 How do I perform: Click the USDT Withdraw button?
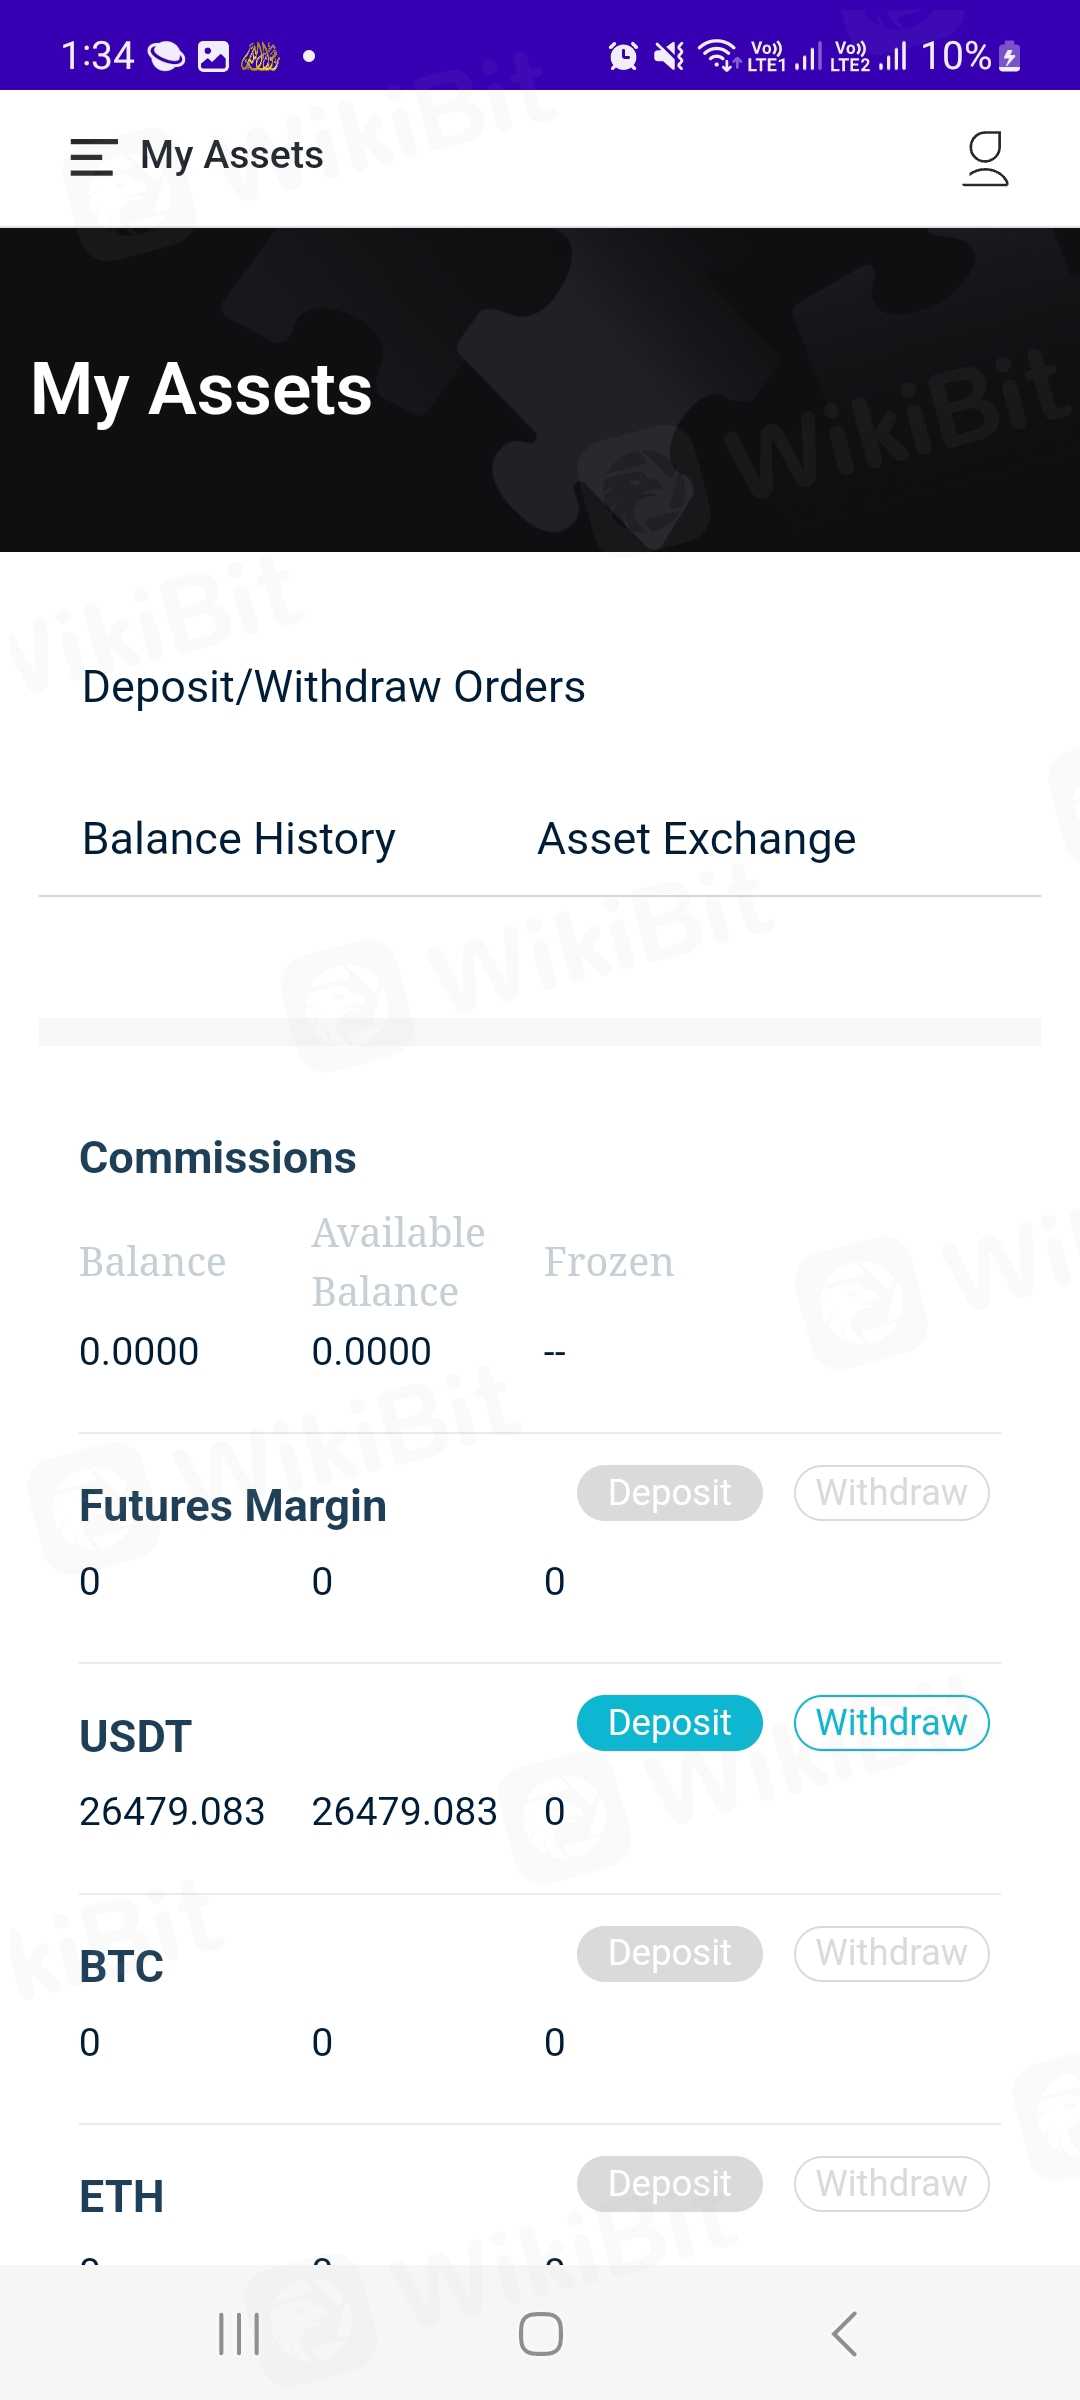pyautogui.click(x=891, y=1723)
